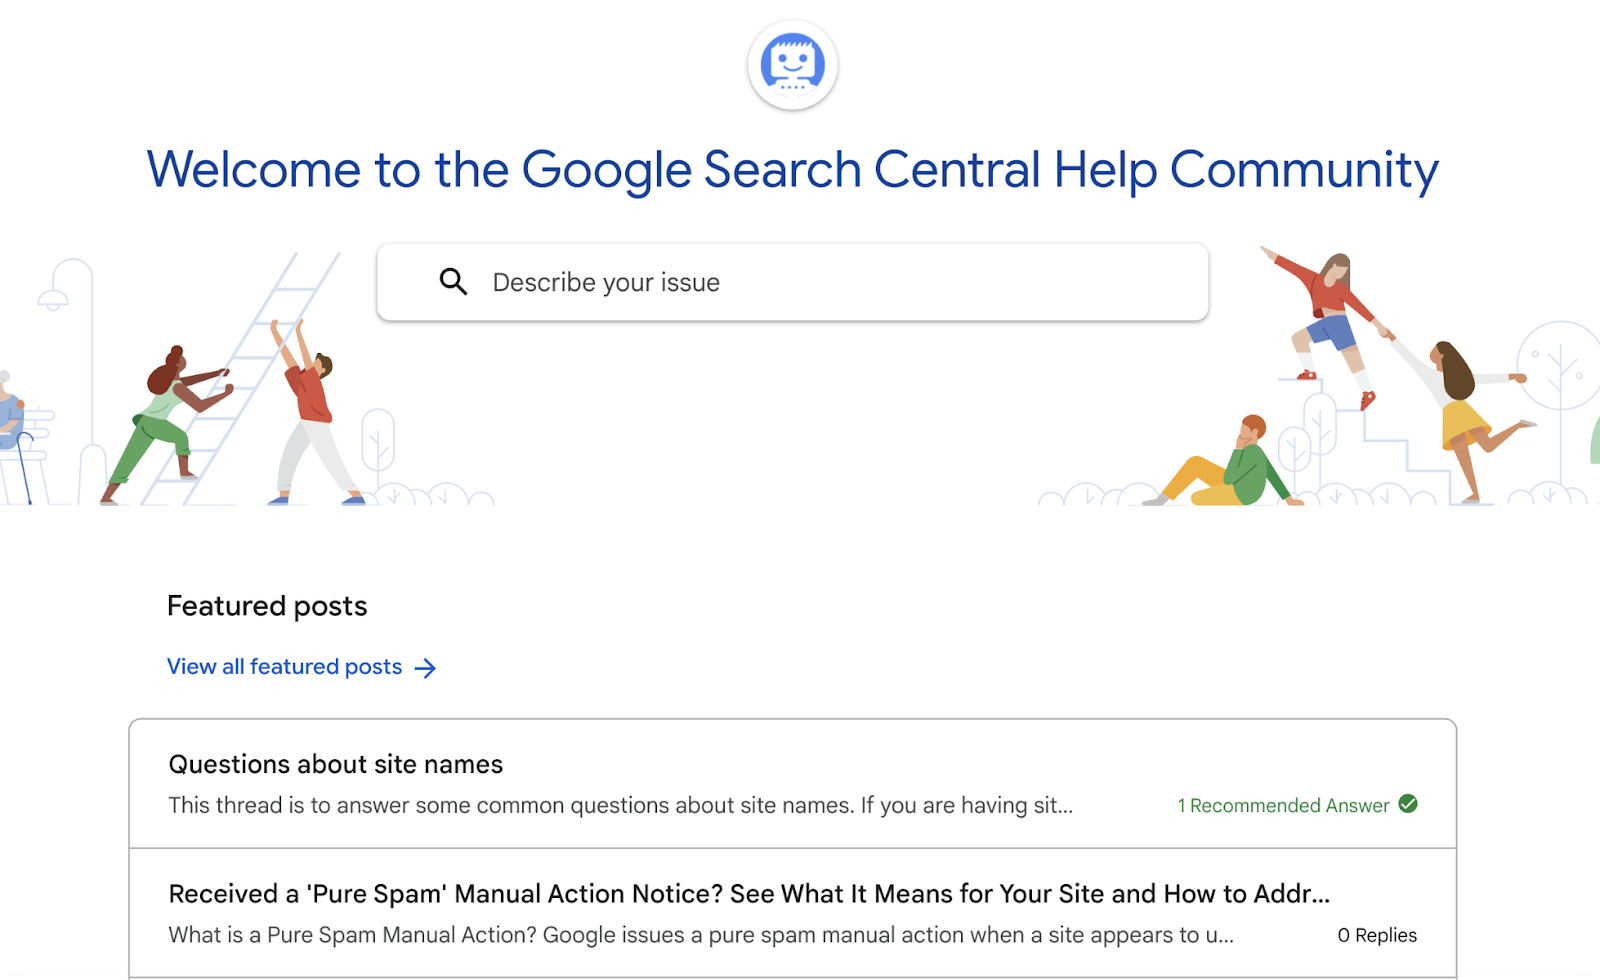
Task: Click the blue arrow after View all featured posts
Action: [427, 667]
